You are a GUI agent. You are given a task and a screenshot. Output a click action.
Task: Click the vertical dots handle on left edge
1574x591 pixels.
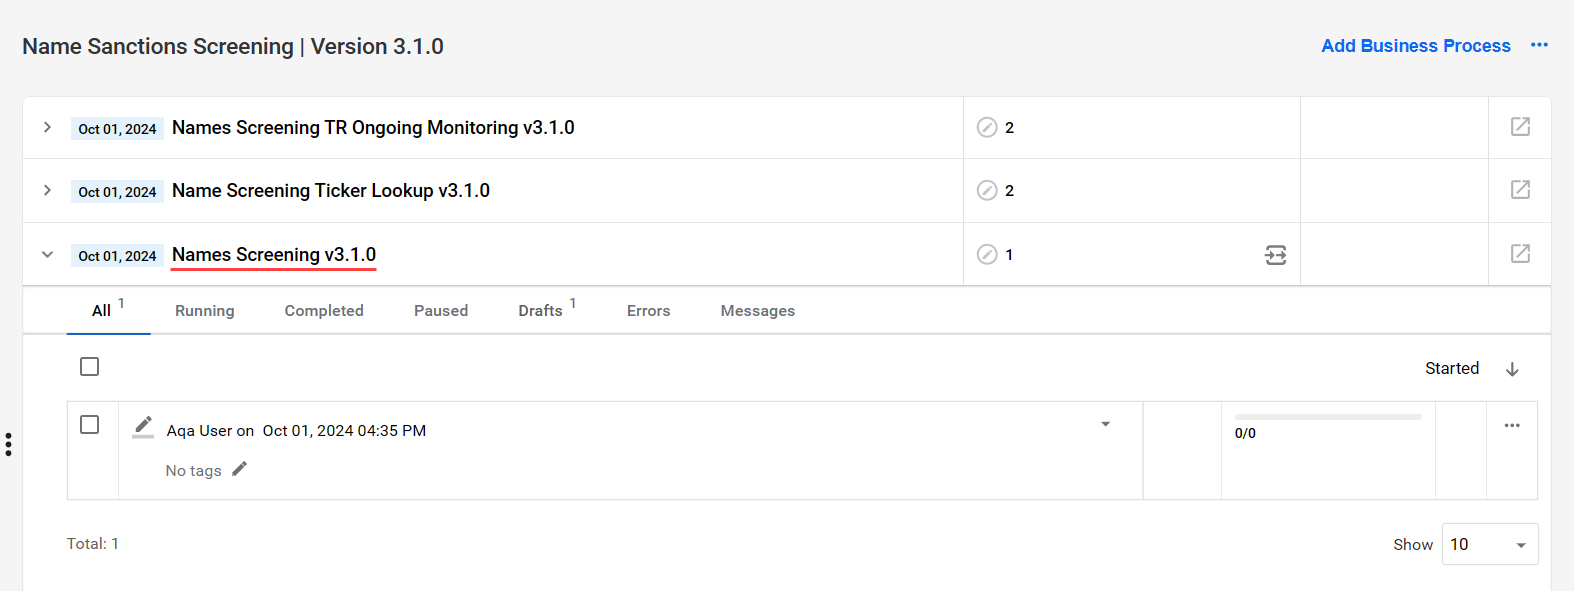8,444
